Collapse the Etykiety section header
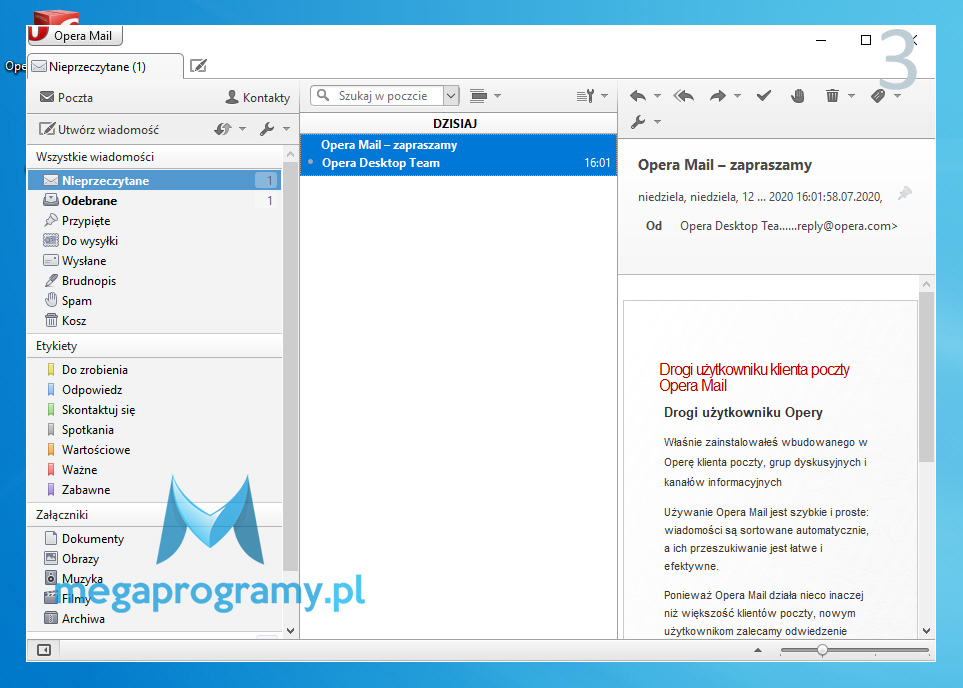This screenshot has width=963, height=688. [x=155, y=346]
